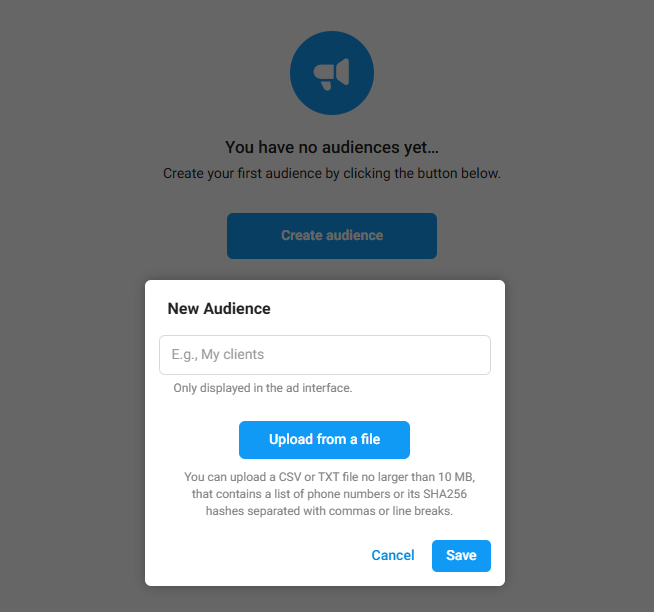Click the megaphone icon above the heading
Image resolution: width=654 pixels, height=612 pixels.
click(x=331, y=73)
